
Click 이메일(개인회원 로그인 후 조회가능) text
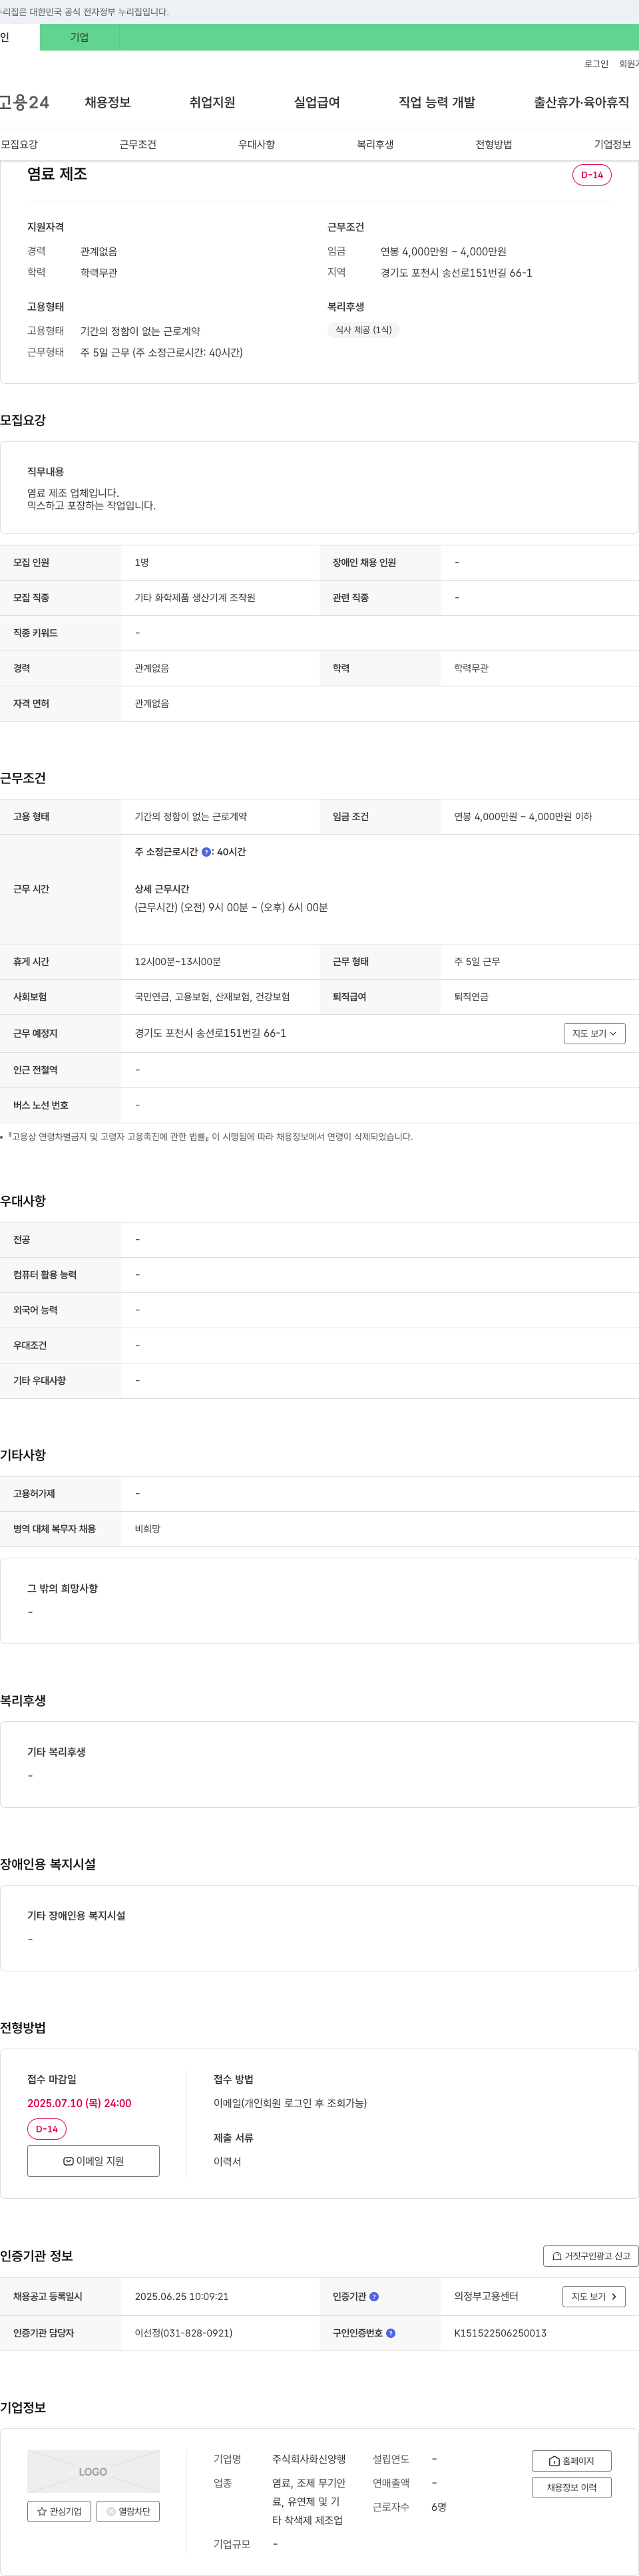[x=290, y=2103]
